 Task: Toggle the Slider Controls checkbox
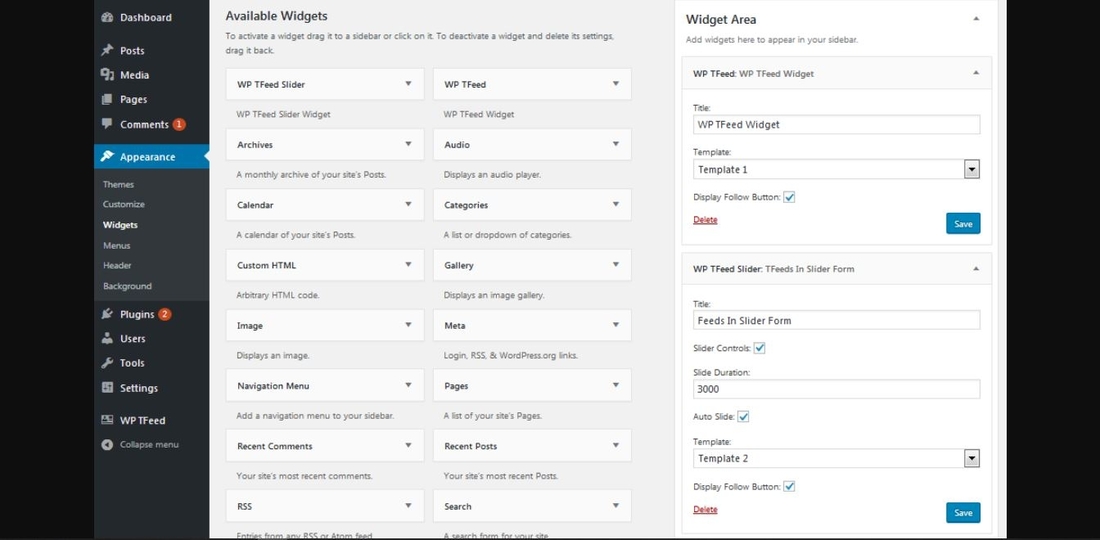coord(759,348)
